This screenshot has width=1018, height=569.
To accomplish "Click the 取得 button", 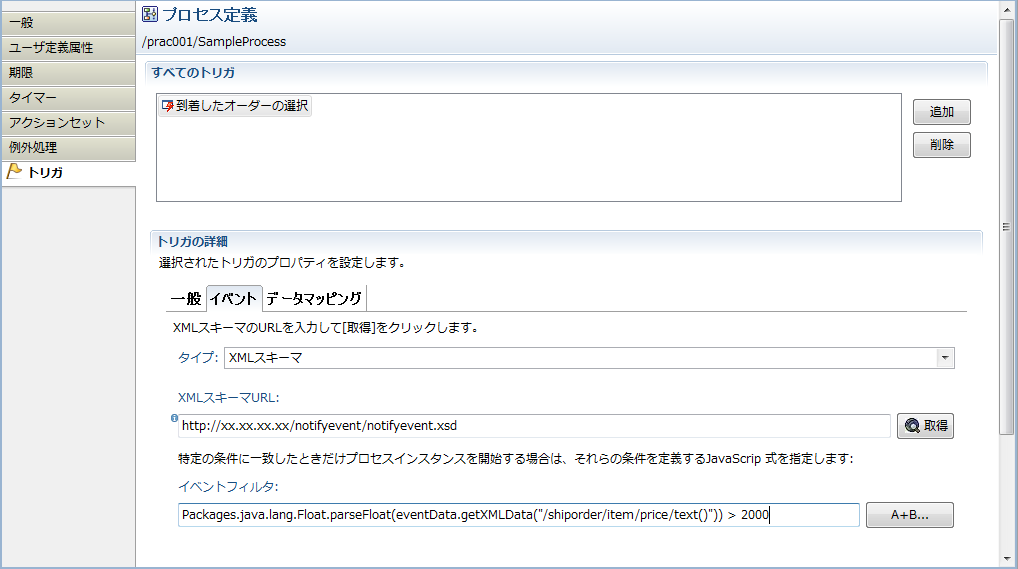I will click(x=925, y=426).
